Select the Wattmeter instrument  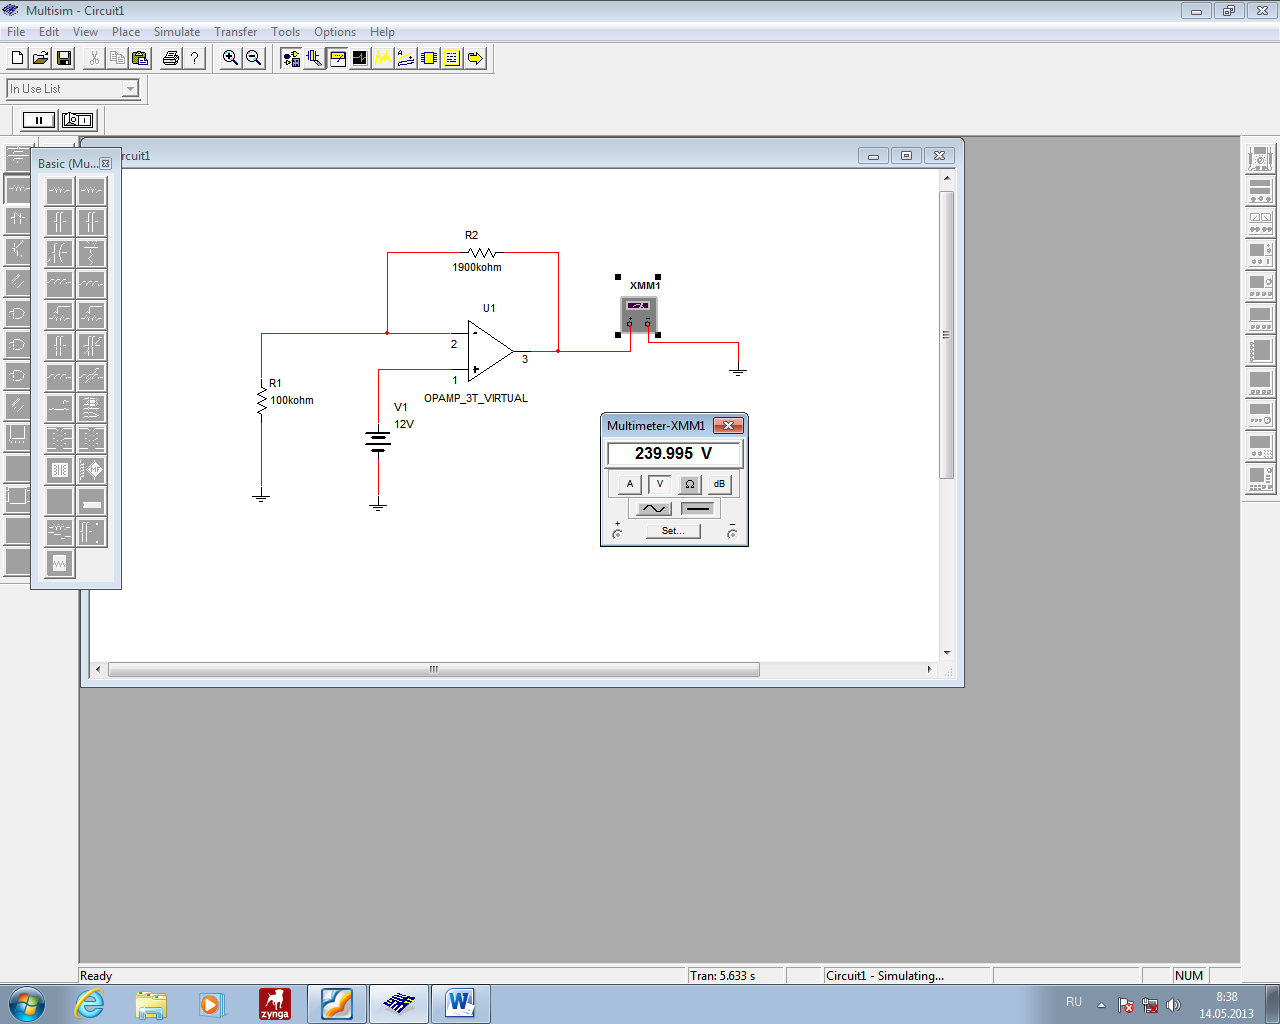tap(1260, 222)
